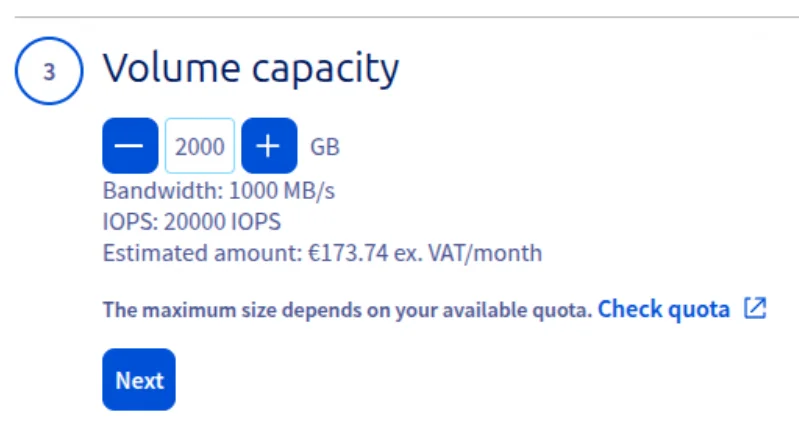Screen dimensions: 799x428
Task: Focus the capacity field showing 2000
Action: (x=200, y=146)
